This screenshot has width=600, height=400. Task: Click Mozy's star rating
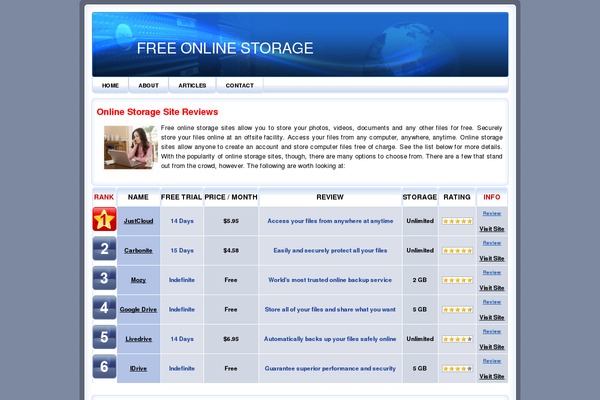(x=457, y=280)
